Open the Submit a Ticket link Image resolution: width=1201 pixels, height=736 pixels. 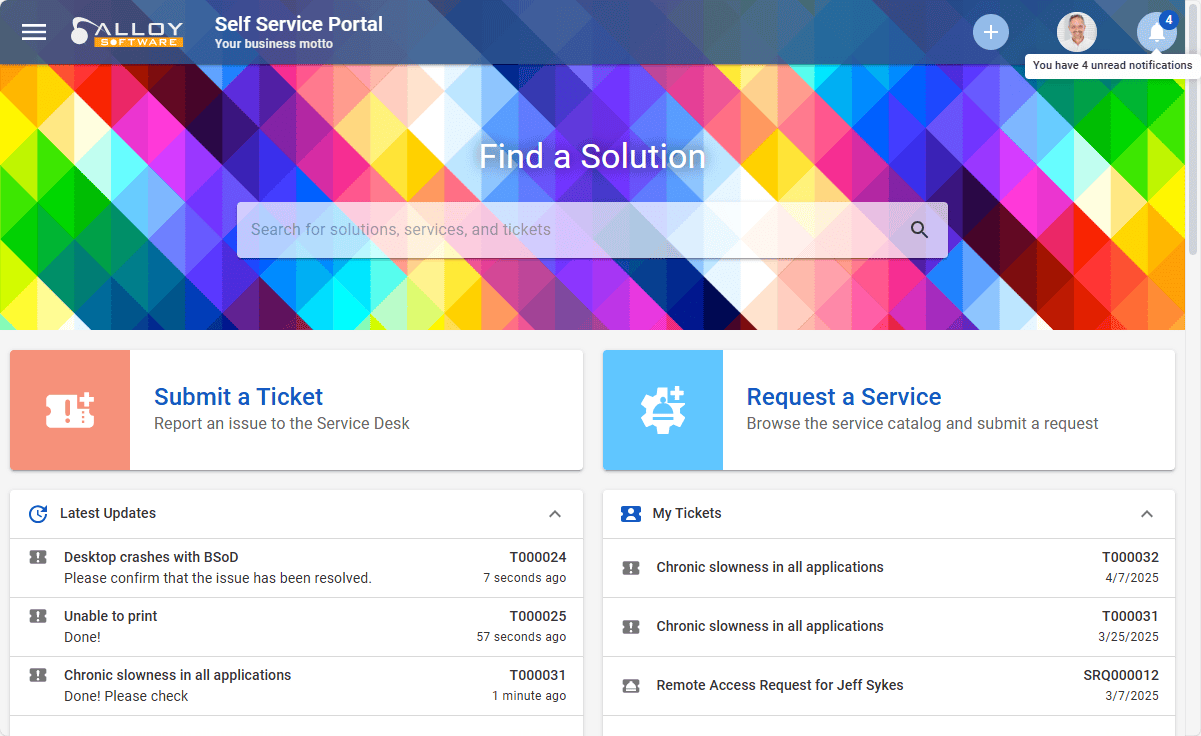point(238,397)
